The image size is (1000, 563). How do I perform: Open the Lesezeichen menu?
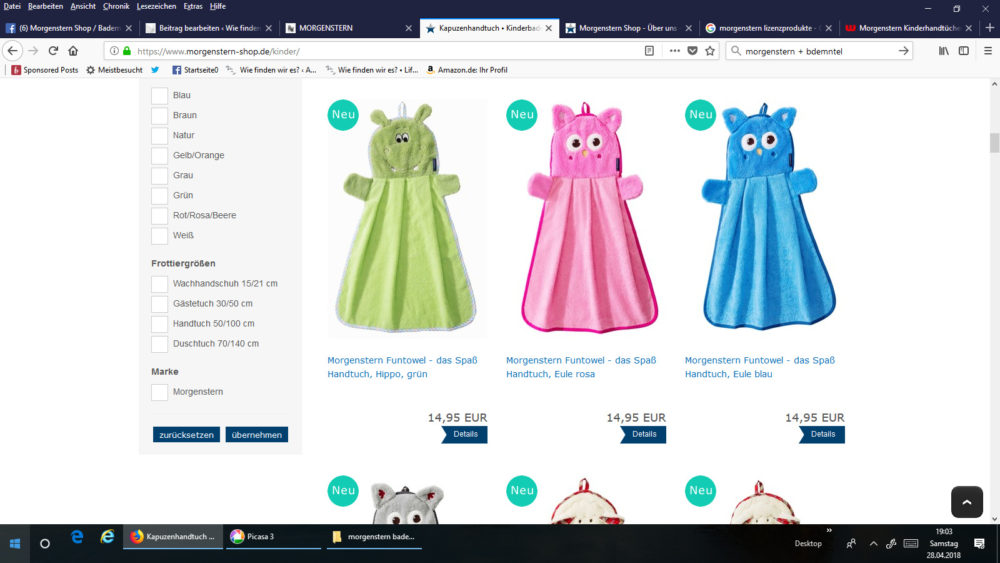point(156,6)
